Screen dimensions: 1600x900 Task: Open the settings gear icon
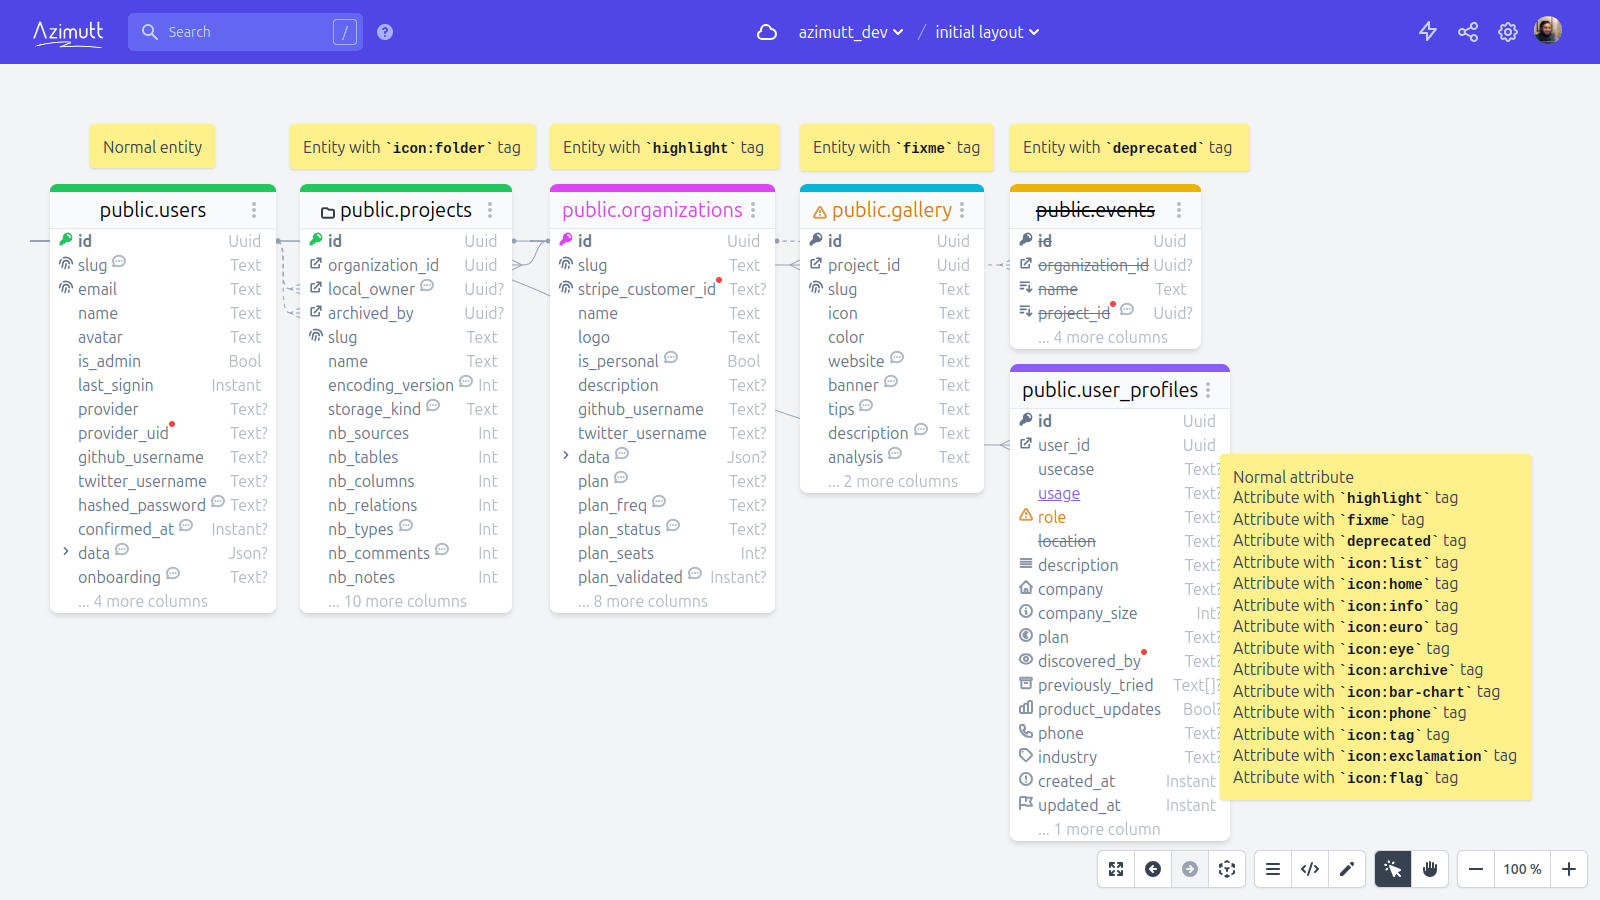(x=1508, y=32)
